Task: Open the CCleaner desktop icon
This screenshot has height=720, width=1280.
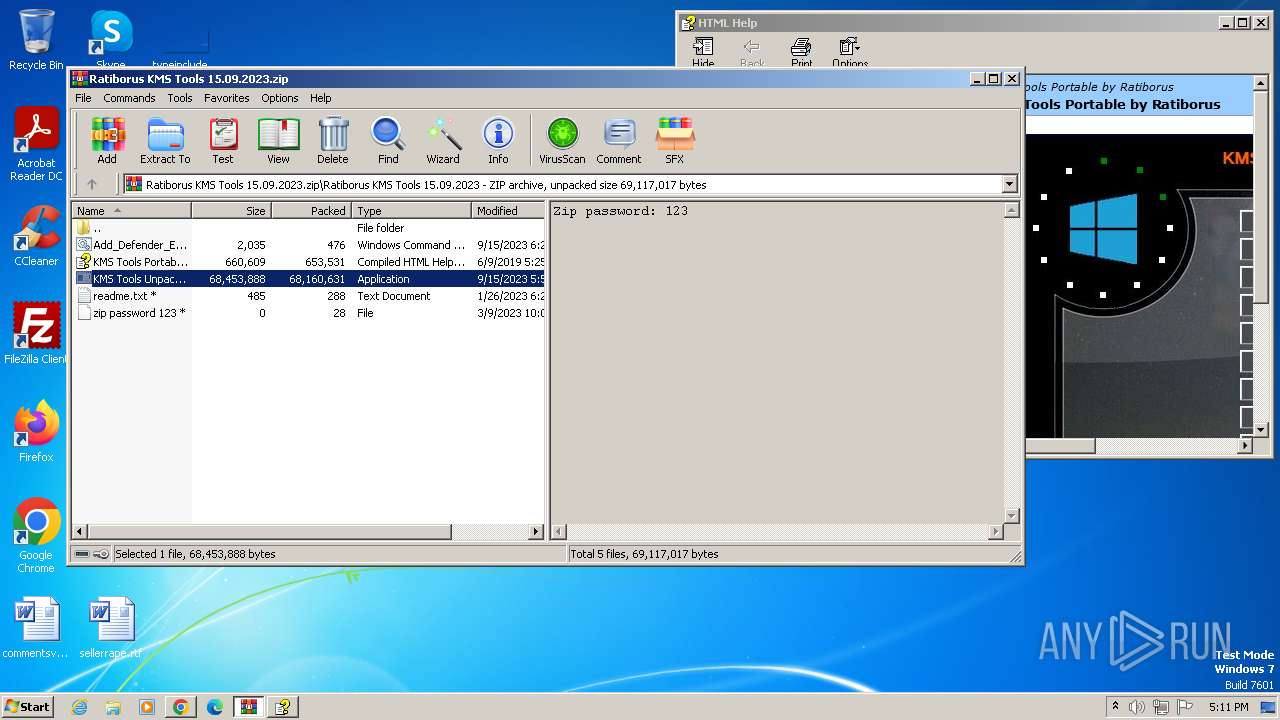Action: pyautogui.click(x=36, y=236)
